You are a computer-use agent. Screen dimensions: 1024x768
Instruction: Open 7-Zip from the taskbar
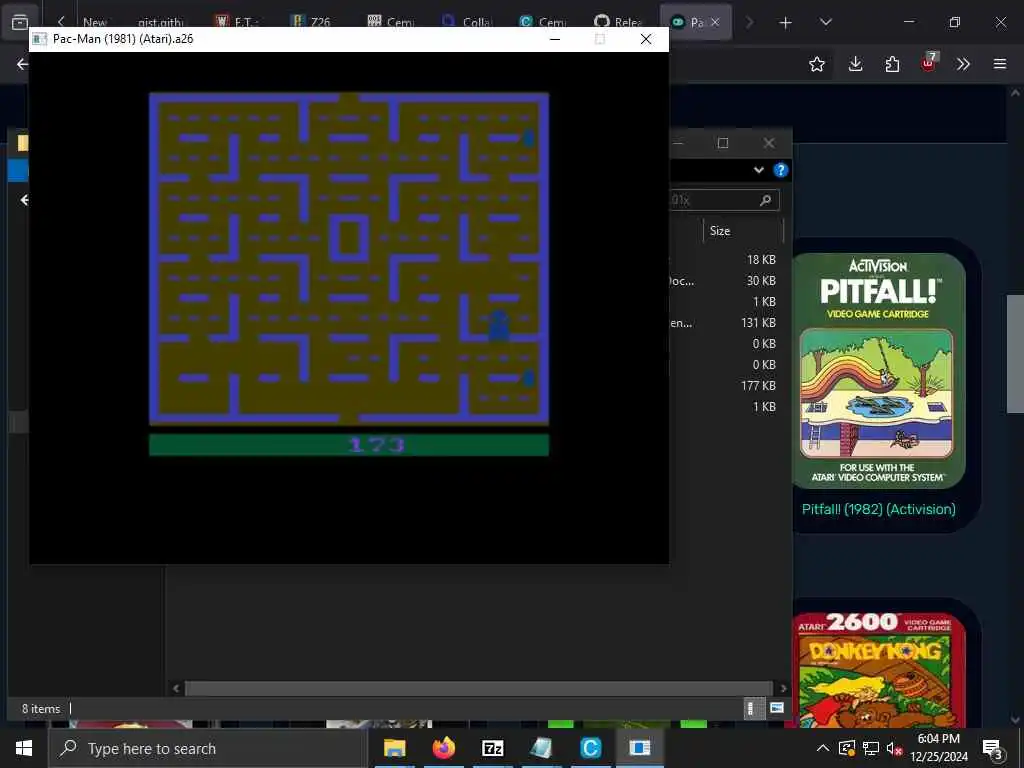tap(492, 748)
